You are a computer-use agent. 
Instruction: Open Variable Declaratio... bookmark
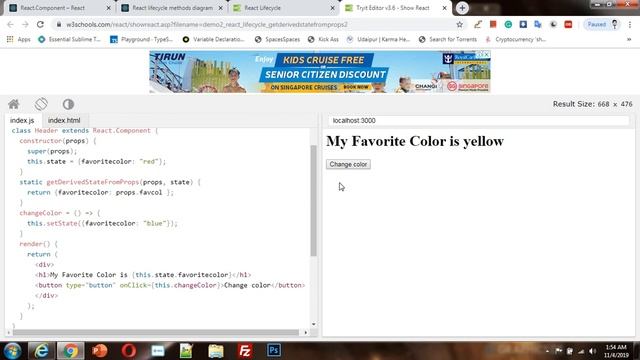[x=213, y=39]
